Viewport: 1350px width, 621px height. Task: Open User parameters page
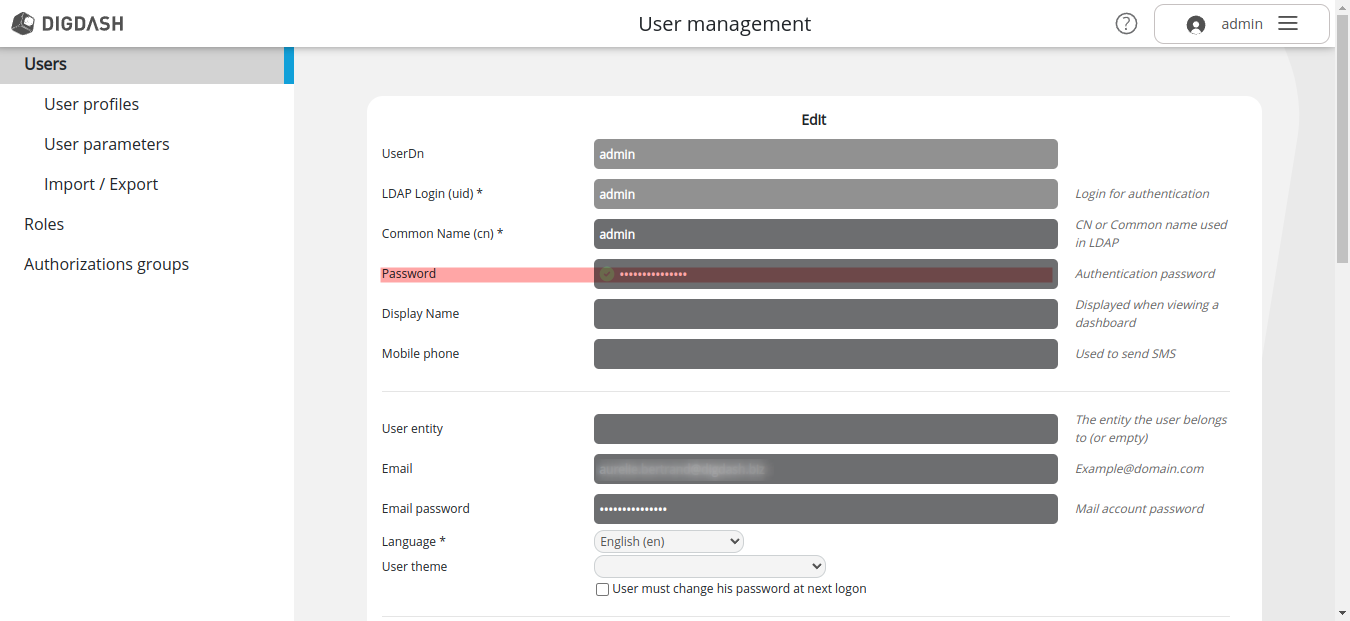(x=106, y=144)
